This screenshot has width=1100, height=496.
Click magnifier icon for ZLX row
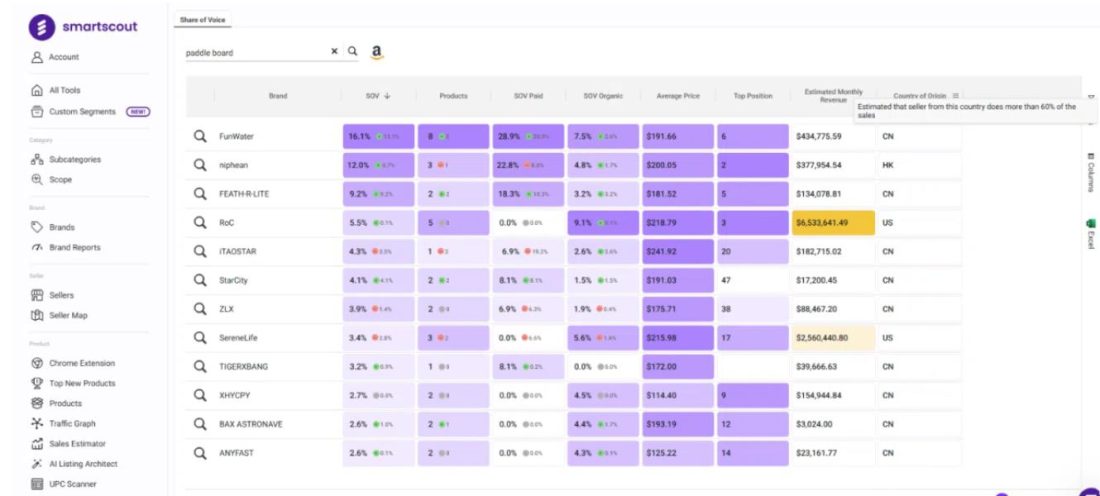(200, 309)
